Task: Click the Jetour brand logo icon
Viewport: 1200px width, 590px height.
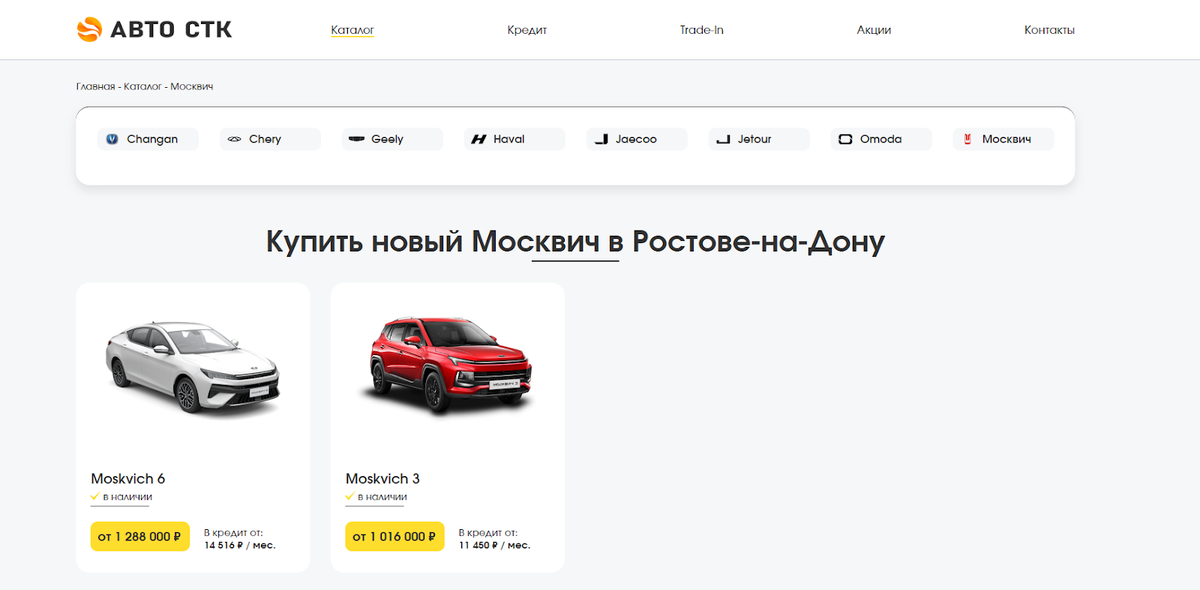Action: point(723,139)
